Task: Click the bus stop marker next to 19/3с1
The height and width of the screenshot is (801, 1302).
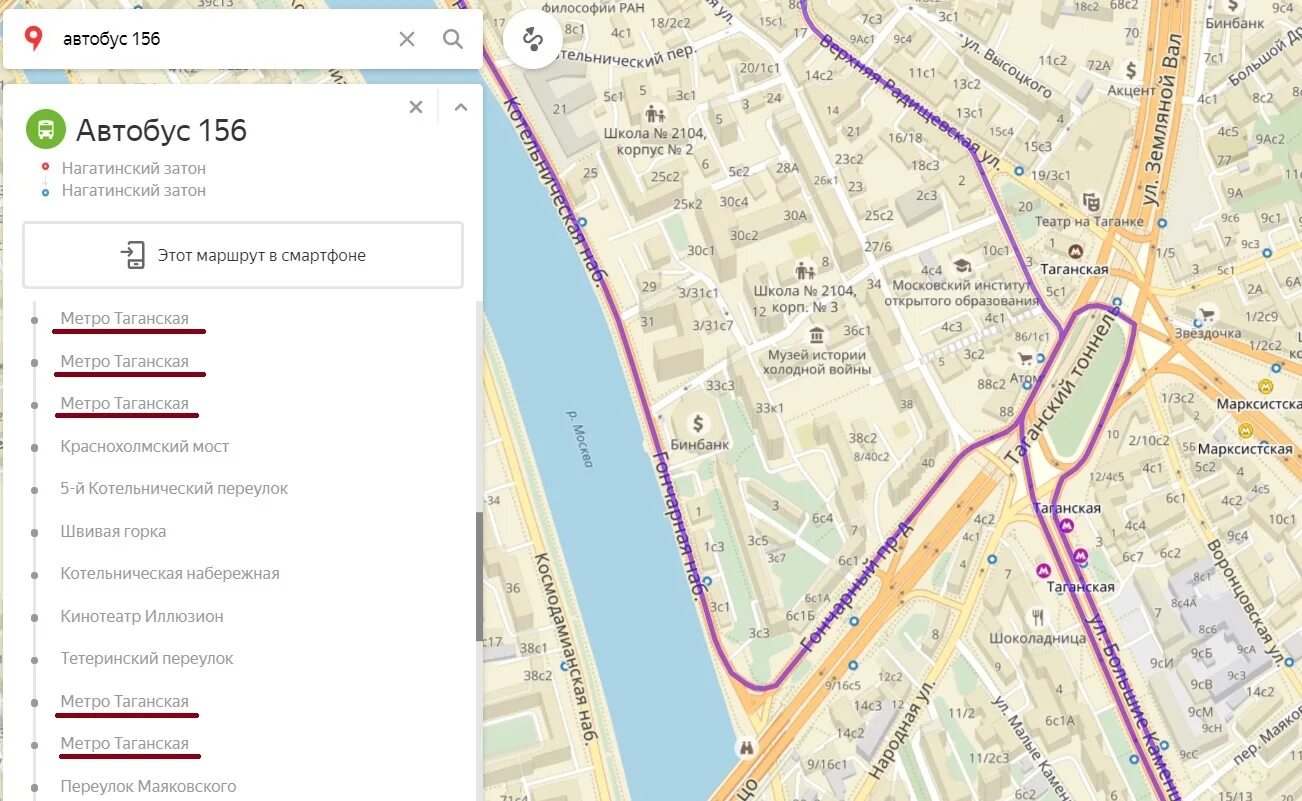Action: click(1019, 170)
